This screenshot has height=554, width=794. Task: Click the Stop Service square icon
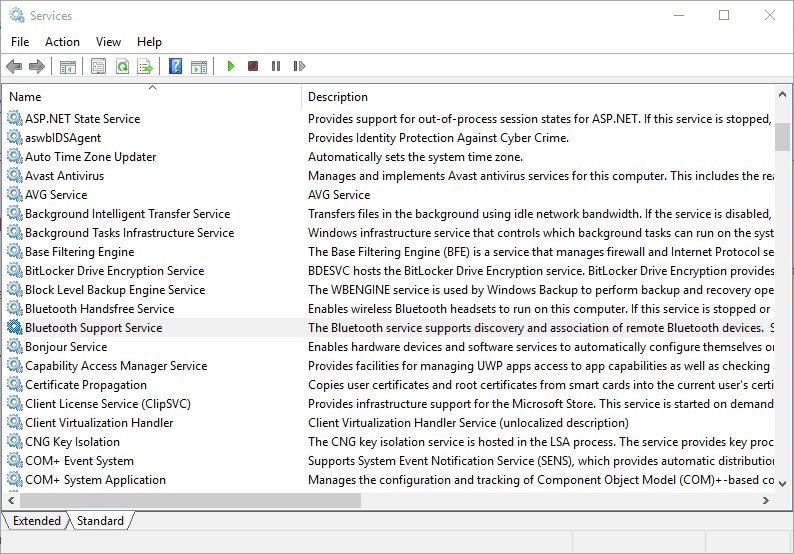(253, 66)
